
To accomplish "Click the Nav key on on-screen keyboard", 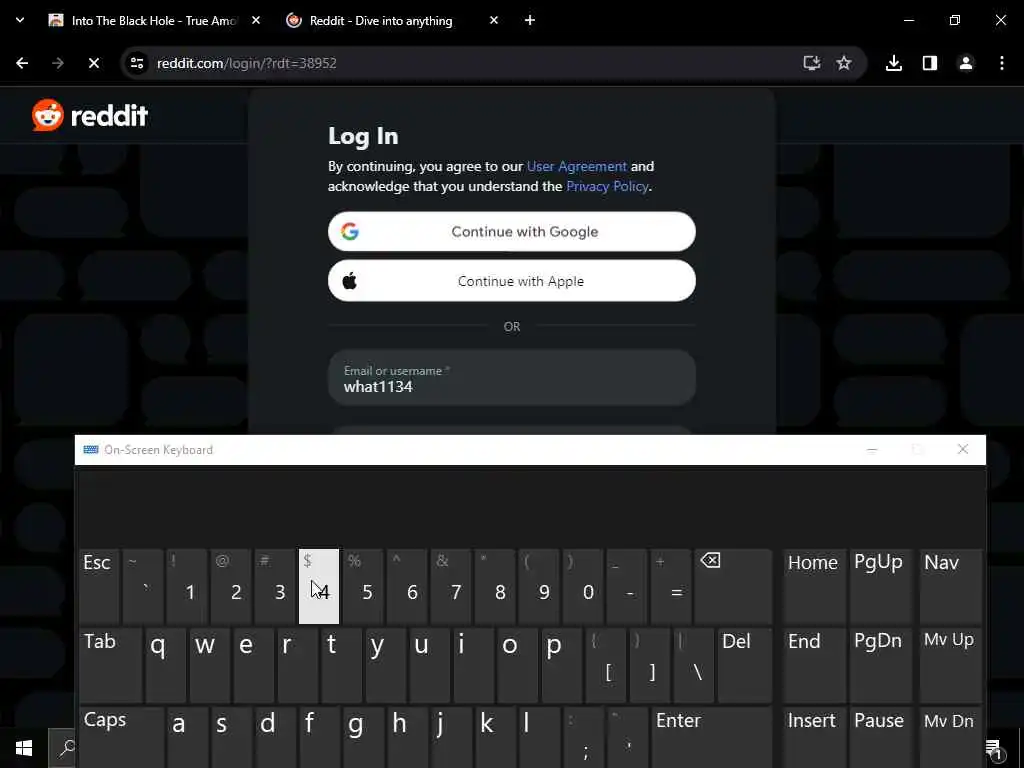I will tap(950, 586).
